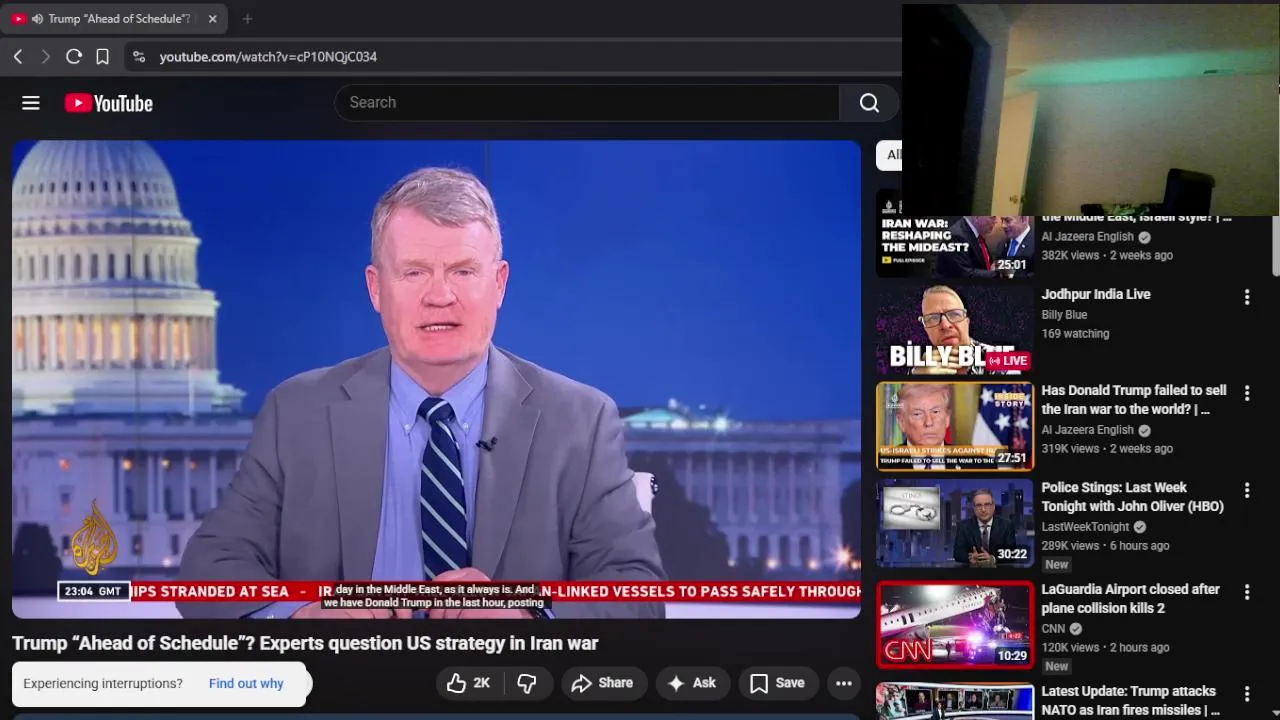
Task: Select the Trump "Ahead of Schedule" browser tab
Action: (x=114, y=18)
